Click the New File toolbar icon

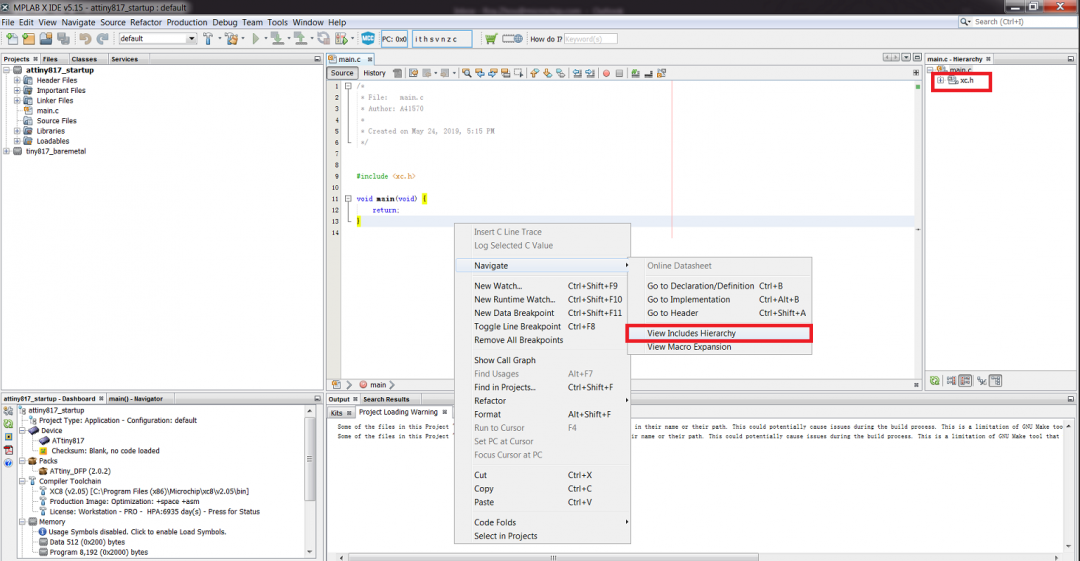pos(12,39)
